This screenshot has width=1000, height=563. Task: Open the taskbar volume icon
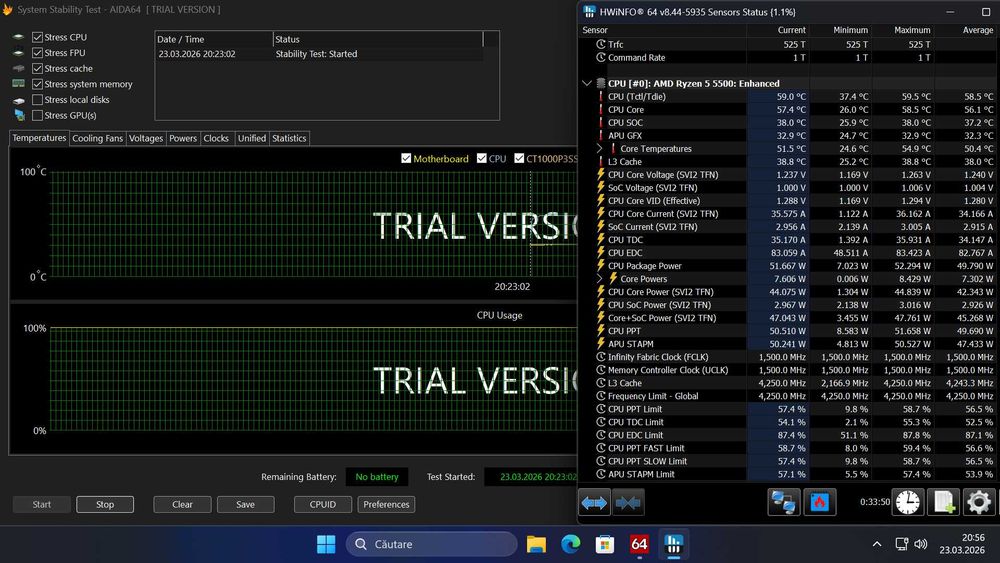pyautogui.click(x=920, y=544)
